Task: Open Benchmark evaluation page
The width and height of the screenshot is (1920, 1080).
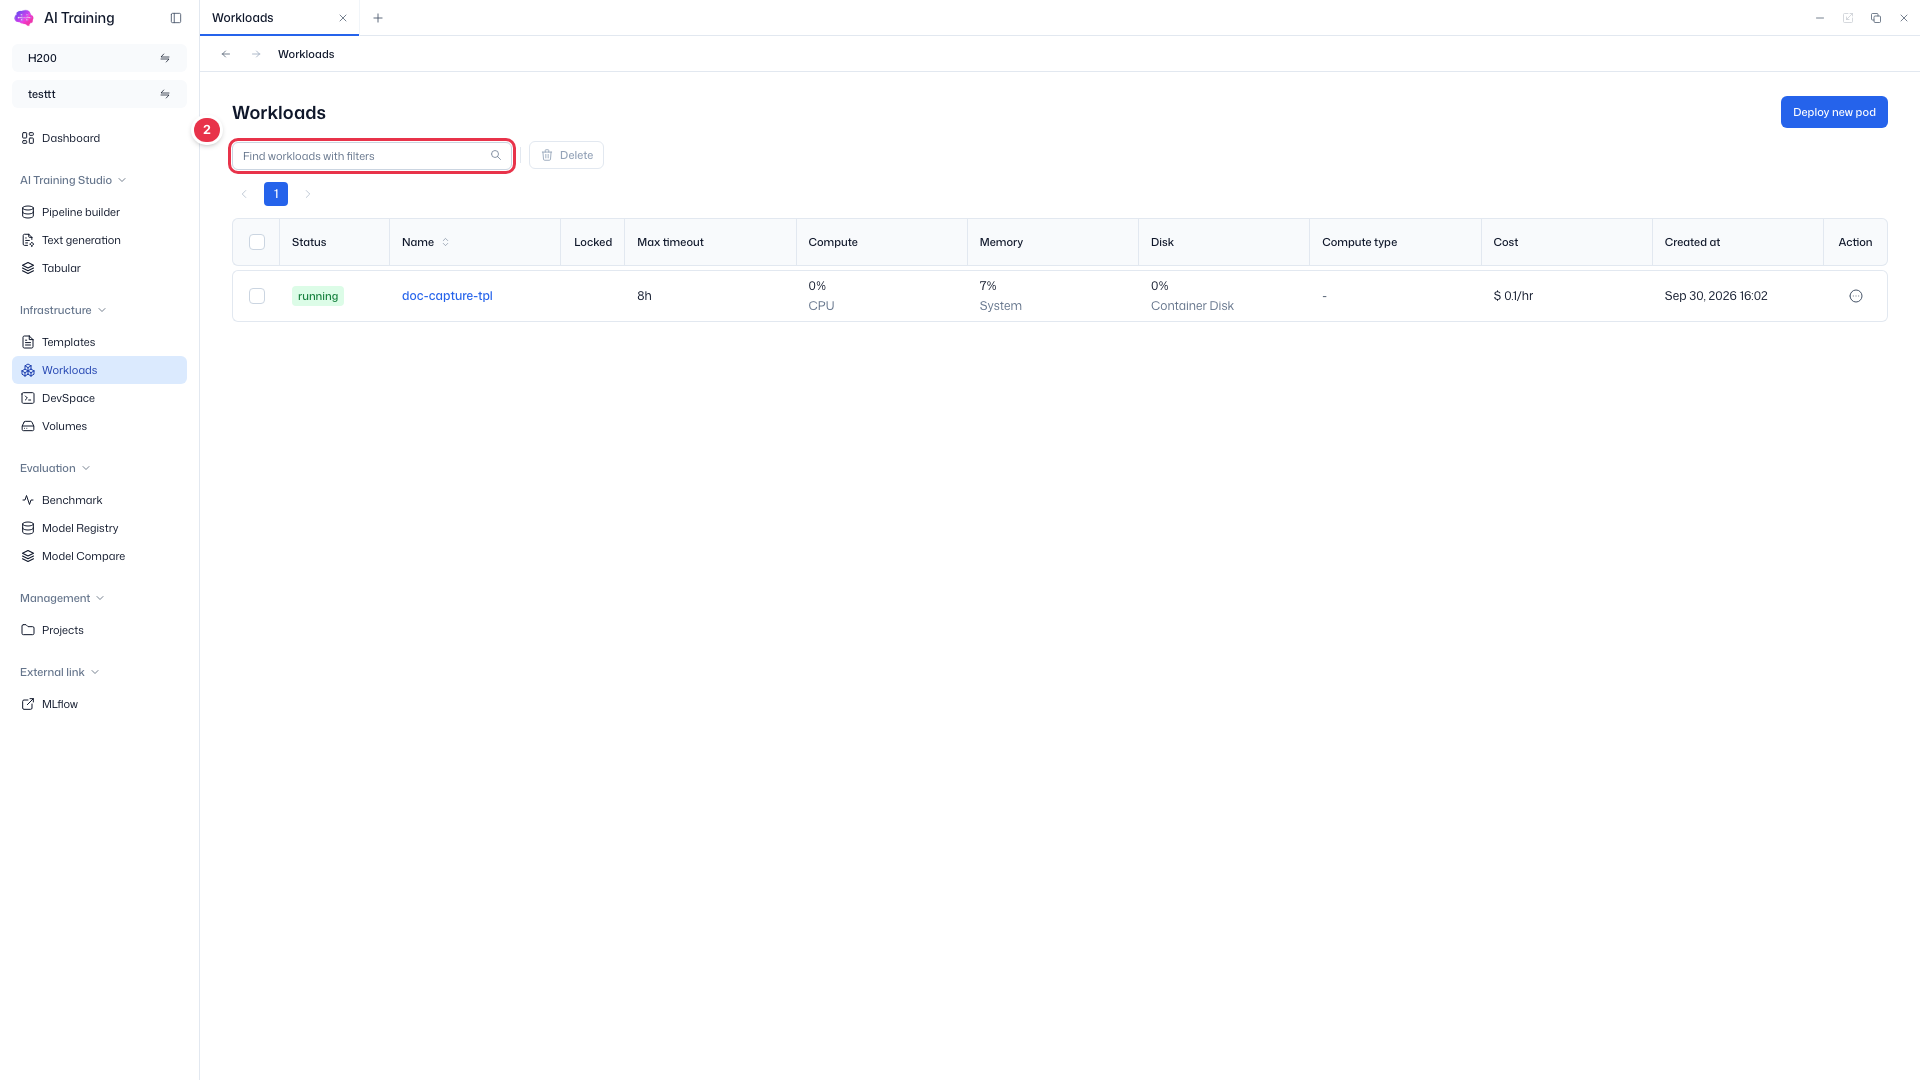Action: pyautogui.click(x=99, y=500)
